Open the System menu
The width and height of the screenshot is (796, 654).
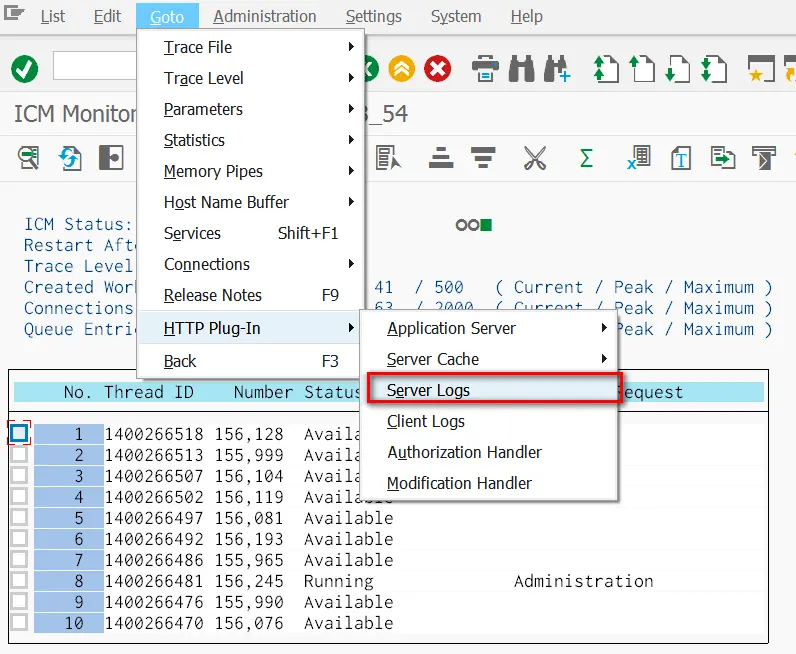(x=456, y=16)
